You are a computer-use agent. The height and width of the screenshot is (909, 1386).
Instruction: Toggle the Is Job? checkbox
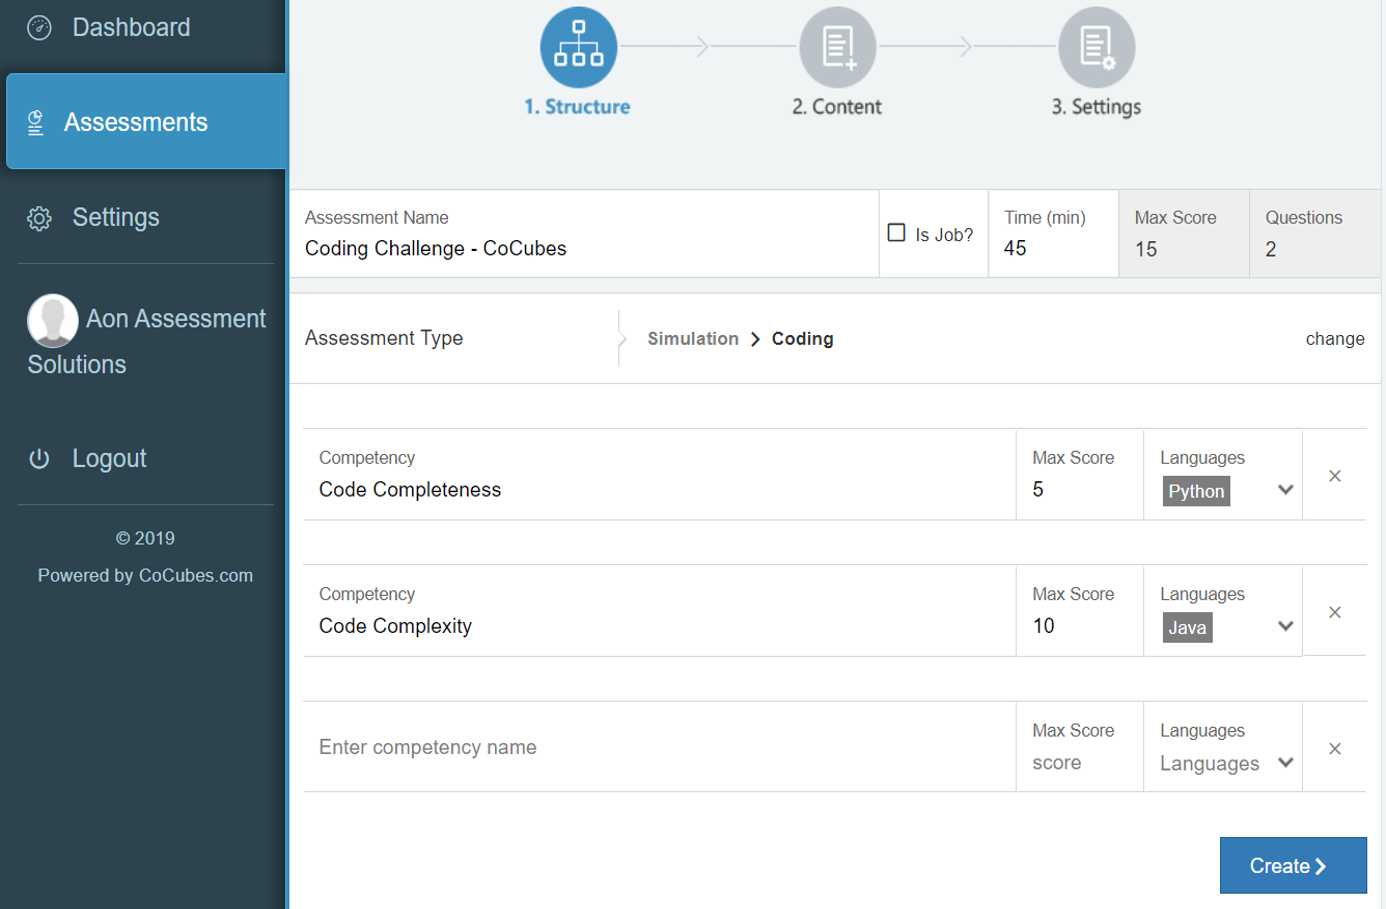tap(897, 233)
